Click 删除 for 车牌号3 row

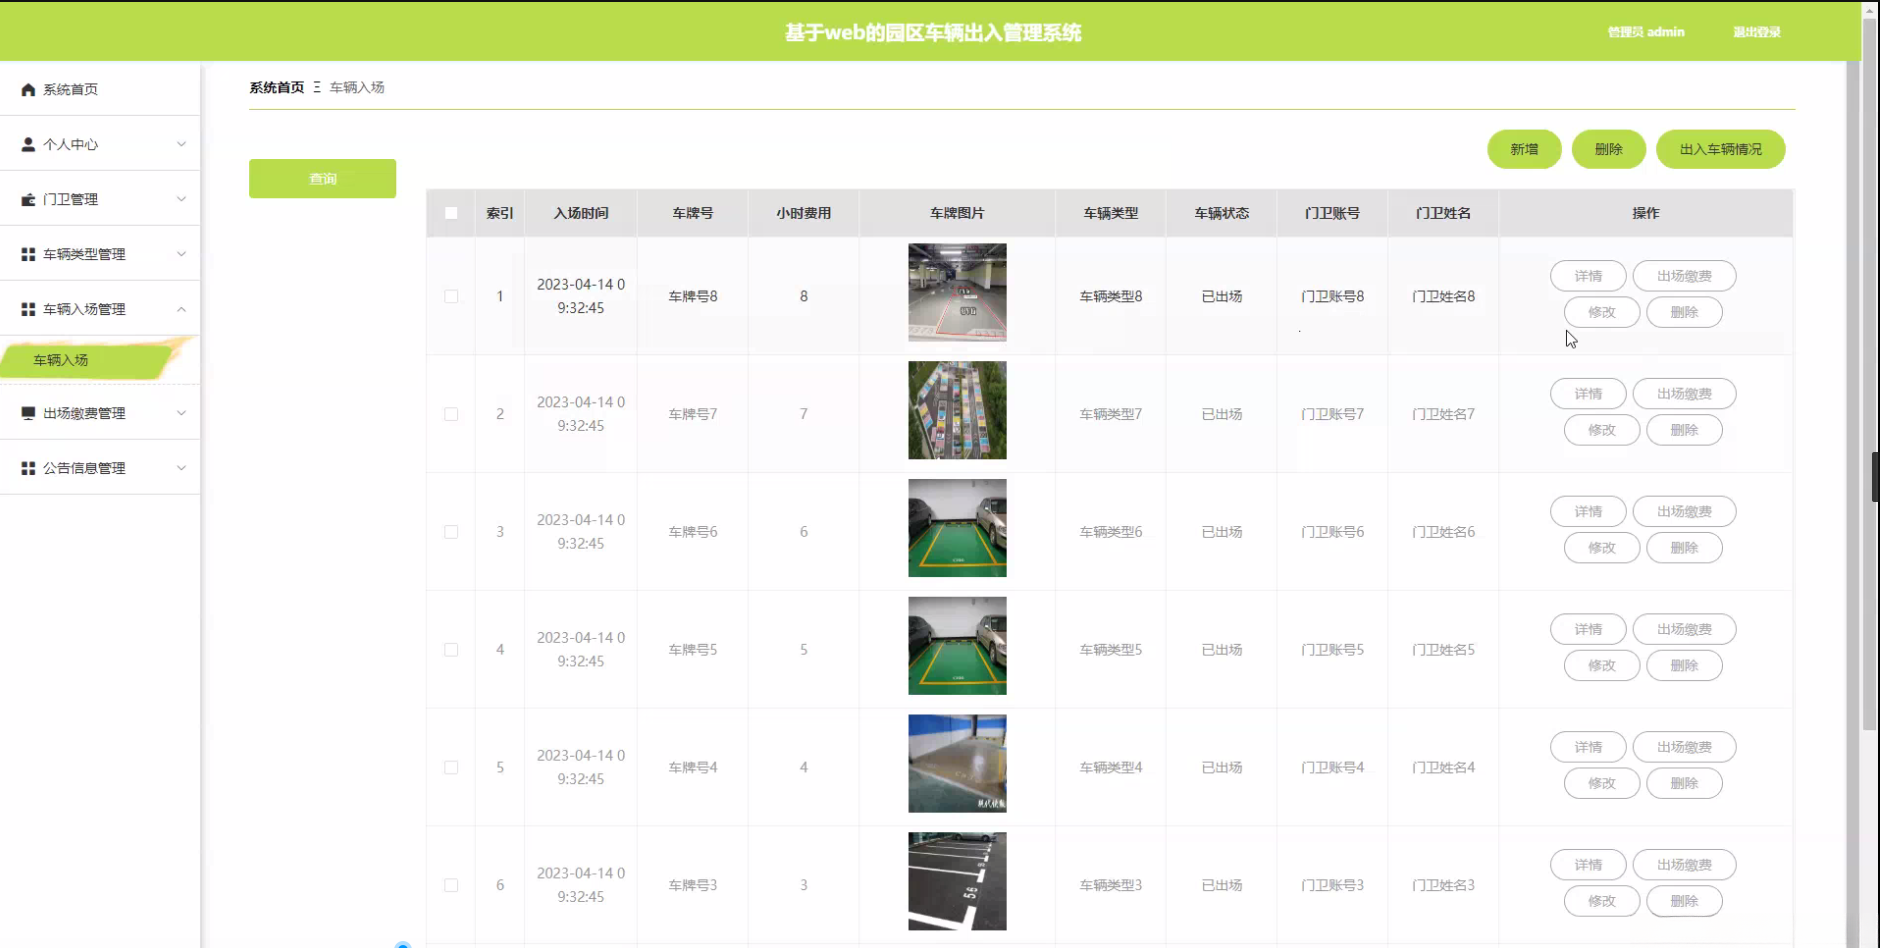[x=1684, y=901]
